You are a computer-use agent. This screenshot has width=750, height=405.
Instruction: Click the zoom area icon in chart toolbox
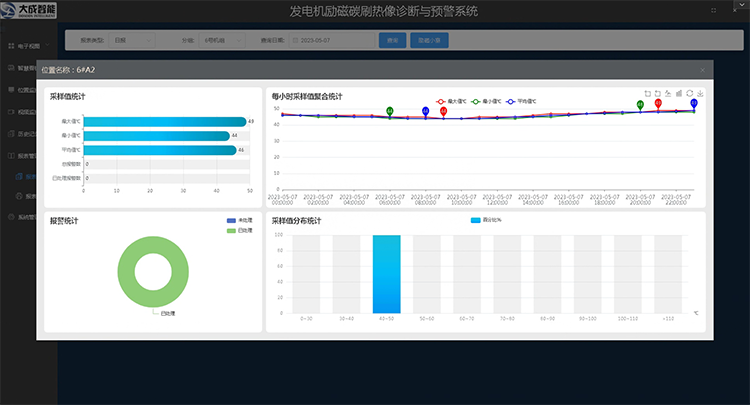click(x=647, y=93)
